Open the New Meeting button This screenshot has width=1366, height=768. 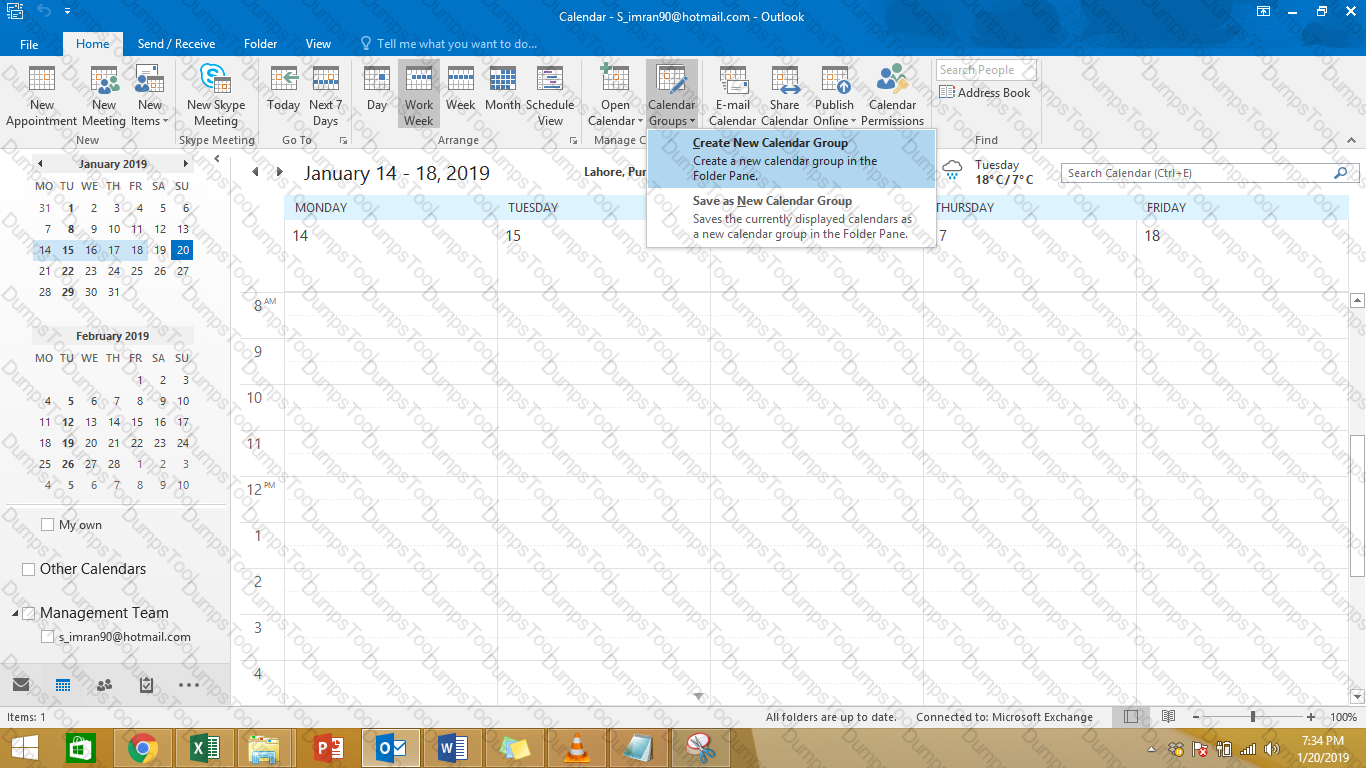[104, 97]
